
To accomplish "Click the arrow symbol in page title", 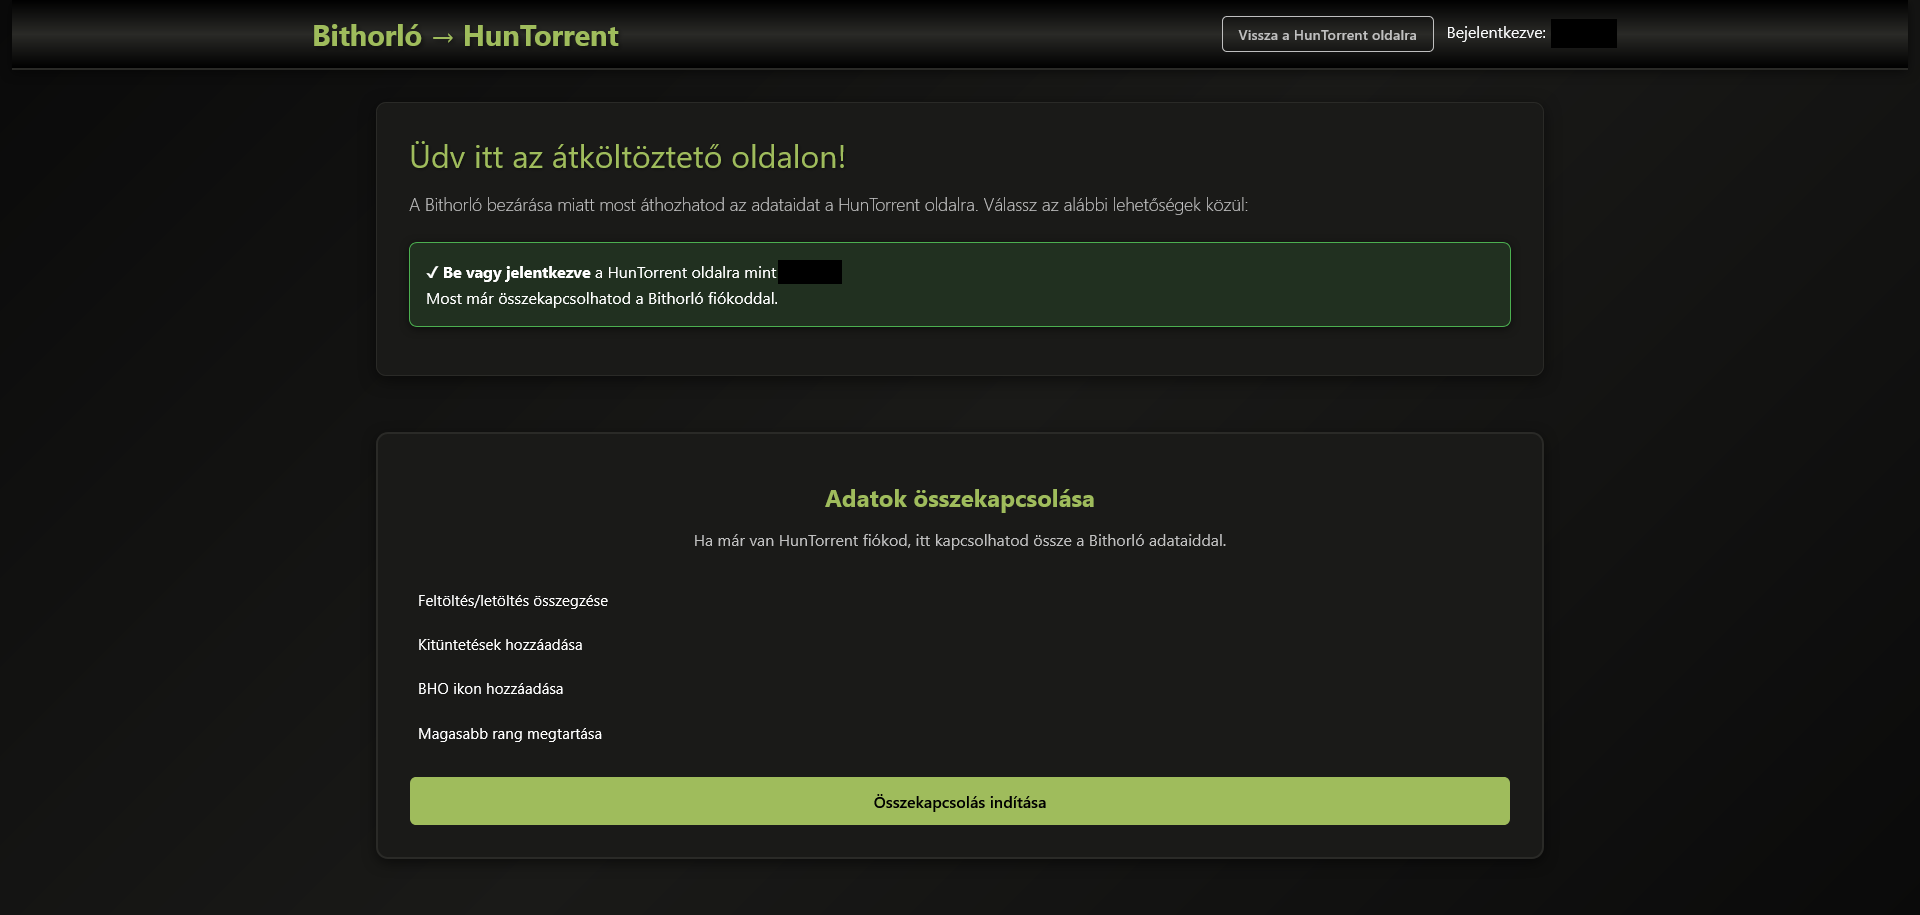I will (442, 37).
